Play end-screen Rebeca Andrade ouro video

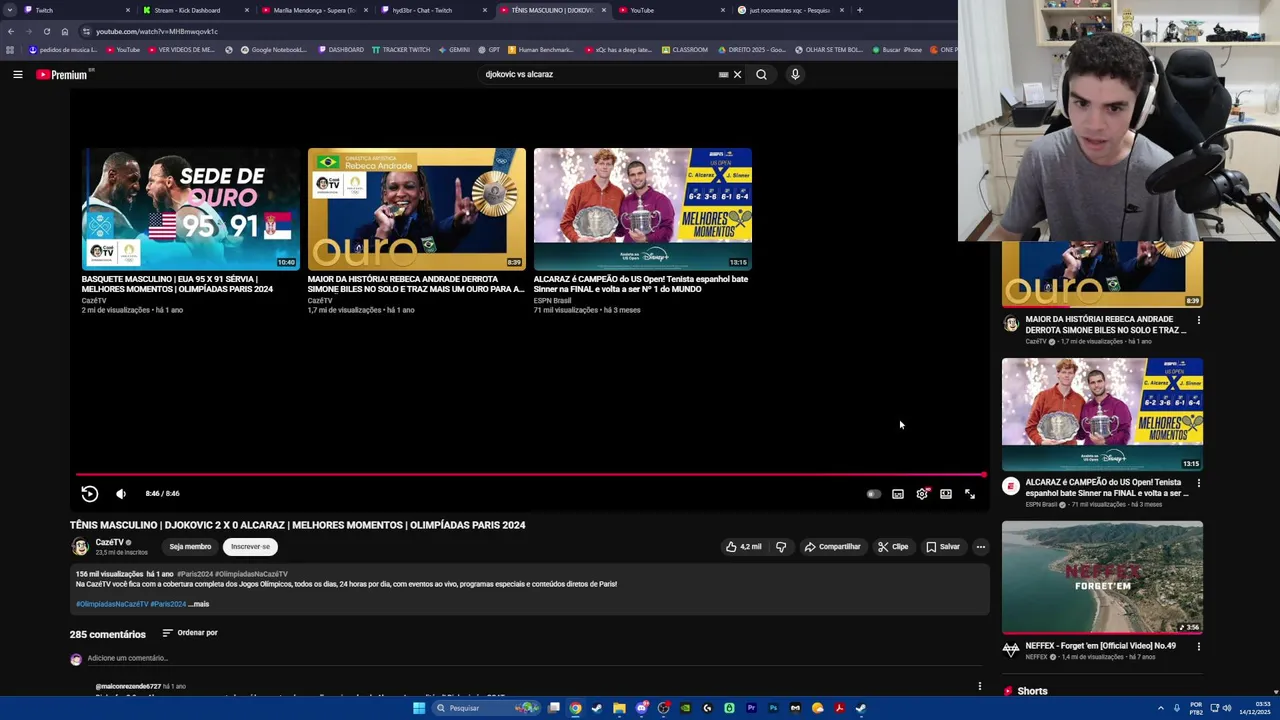coord(416,209)
